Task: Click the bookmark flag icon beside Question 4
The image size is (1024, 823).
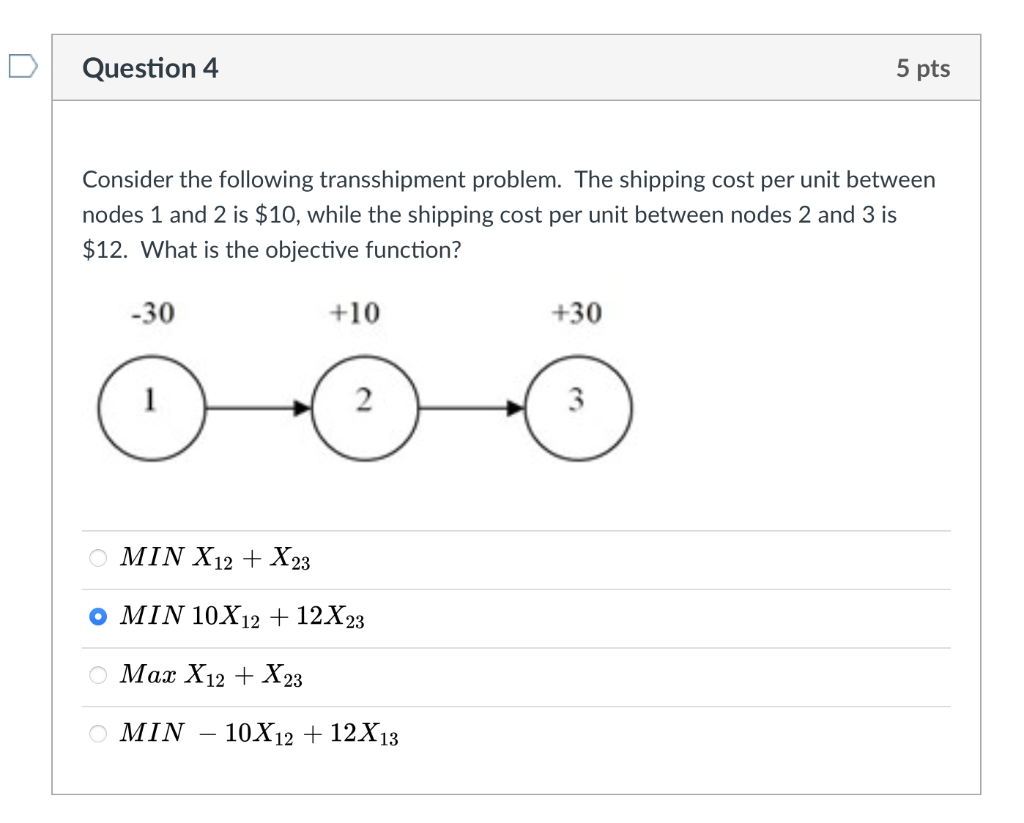Action: coord(24,67)
